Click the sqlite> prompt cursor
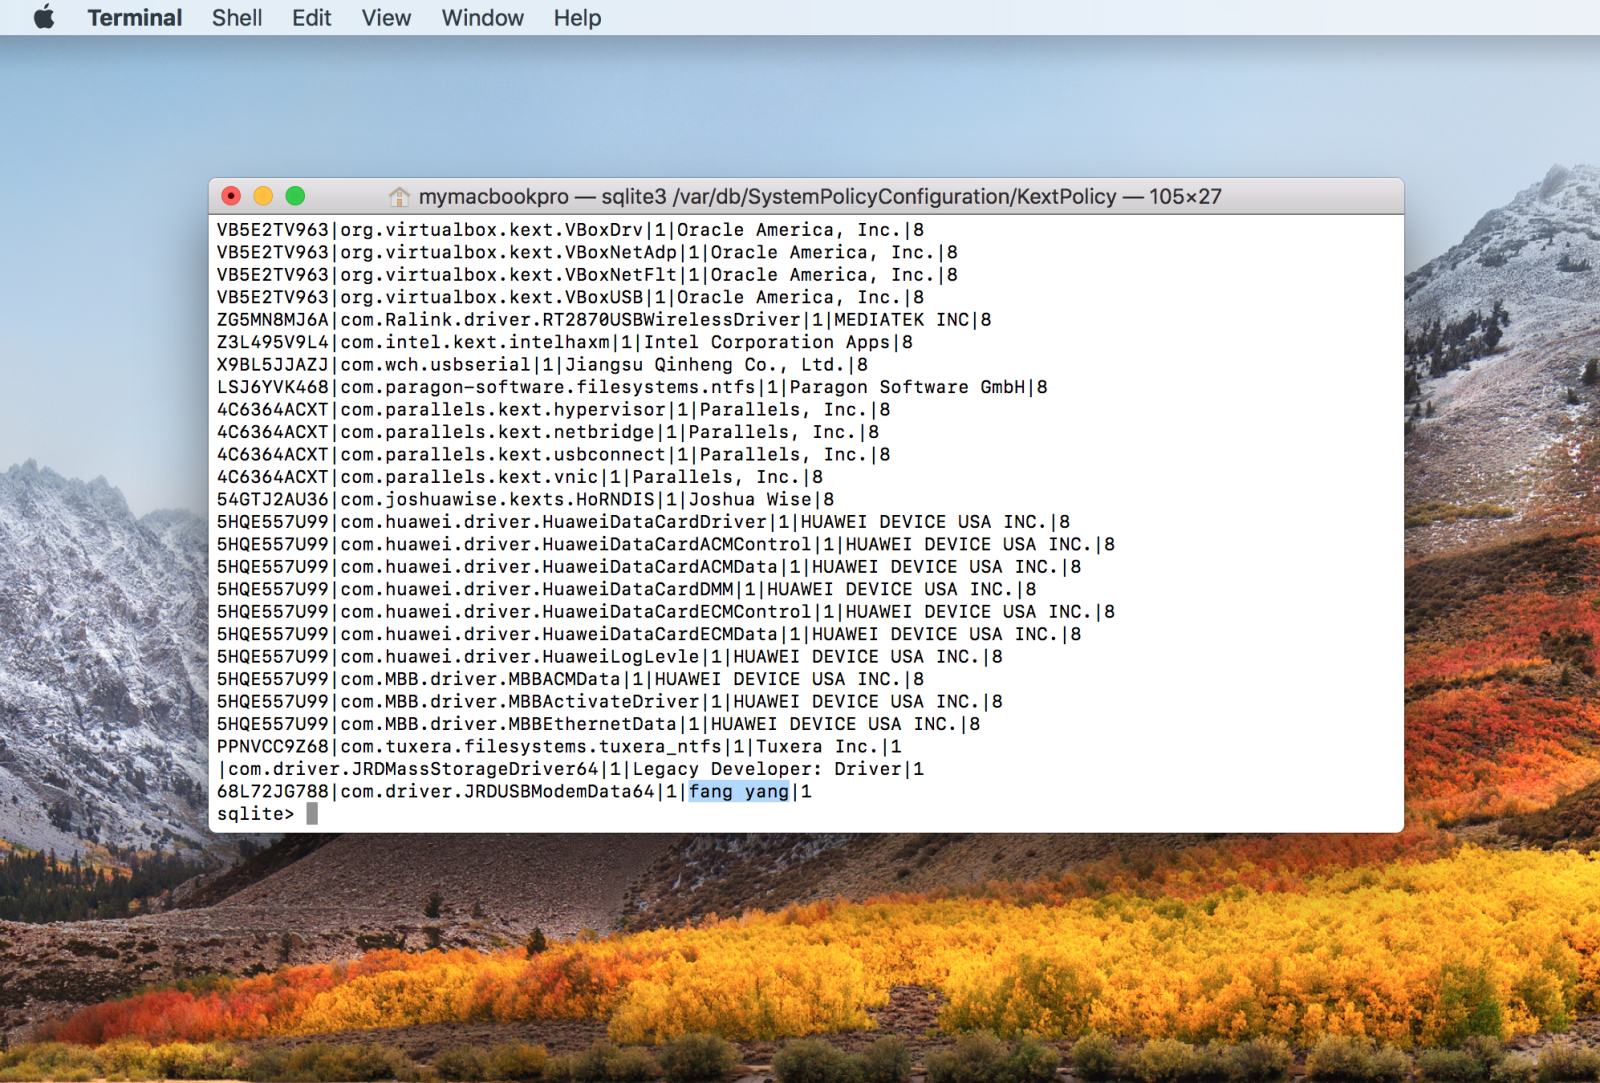The image size is (1600, 1083). pos(312,814)
